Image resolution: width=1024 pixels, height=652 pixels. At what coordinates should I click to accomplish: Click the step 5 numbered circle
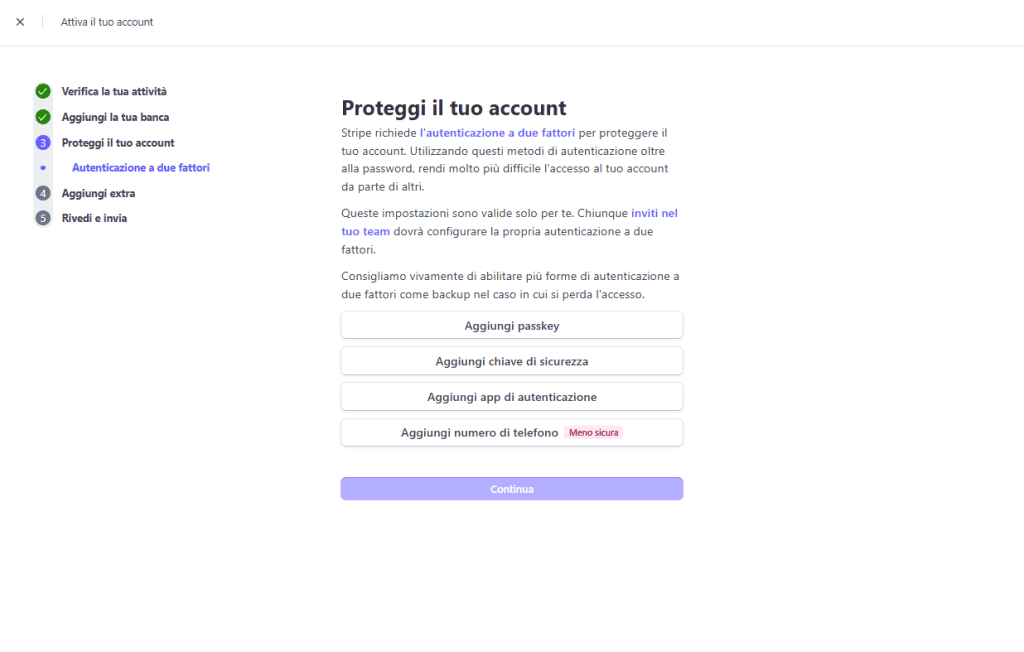[42, 218]
